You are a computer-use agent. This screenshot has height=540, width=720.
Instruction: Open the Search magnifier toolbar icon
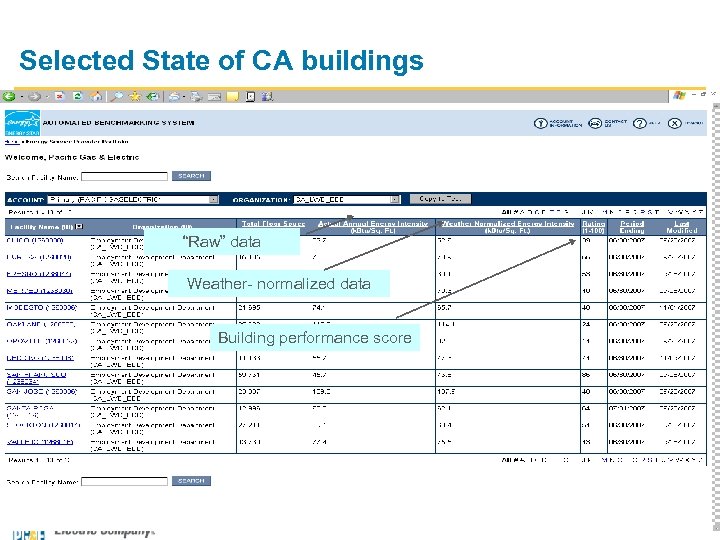(x=117, y=96)
